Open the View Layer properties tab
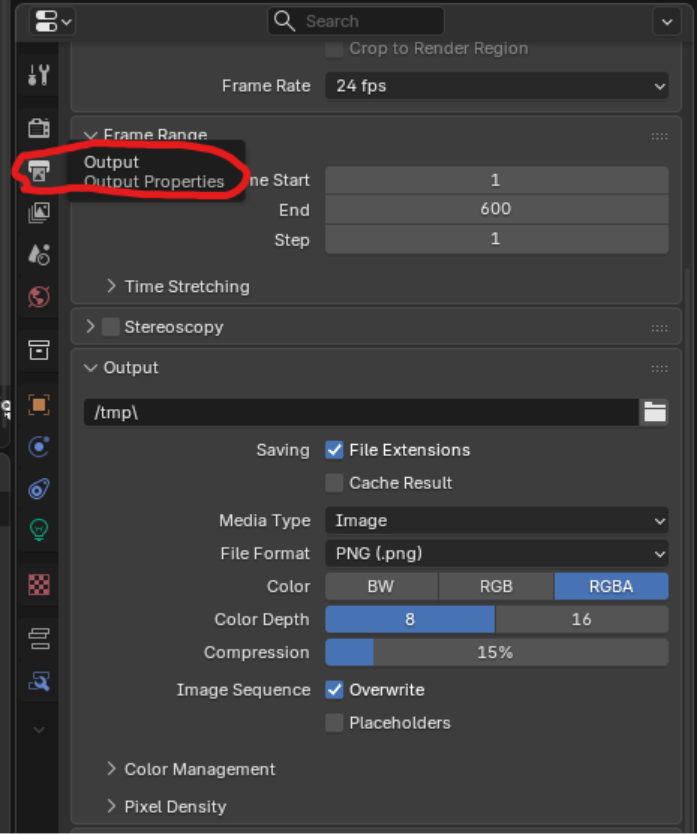This screenshot has height=834, width=697. (x=38, y=212)
